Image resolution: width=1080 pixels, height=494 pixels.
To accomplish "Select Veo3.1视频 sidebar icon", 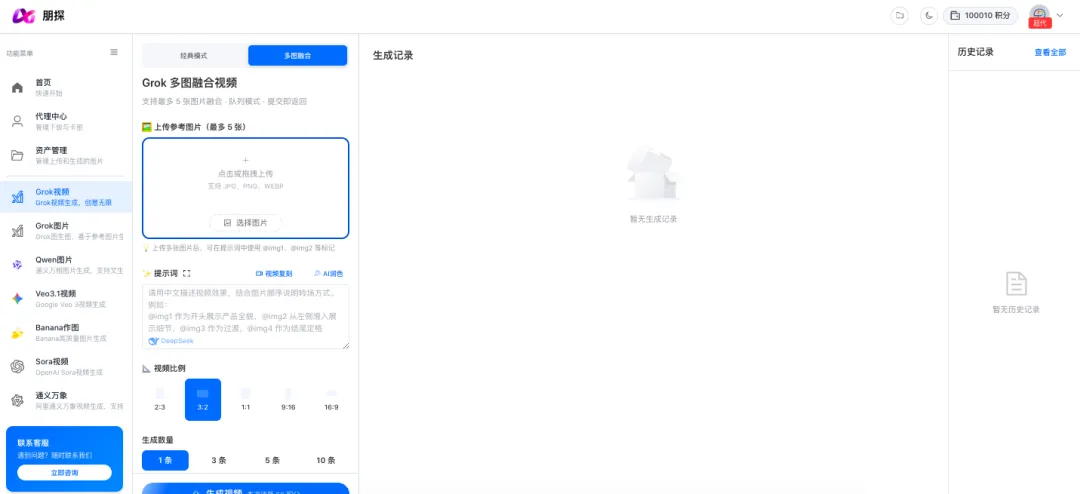I will point(18,299).
